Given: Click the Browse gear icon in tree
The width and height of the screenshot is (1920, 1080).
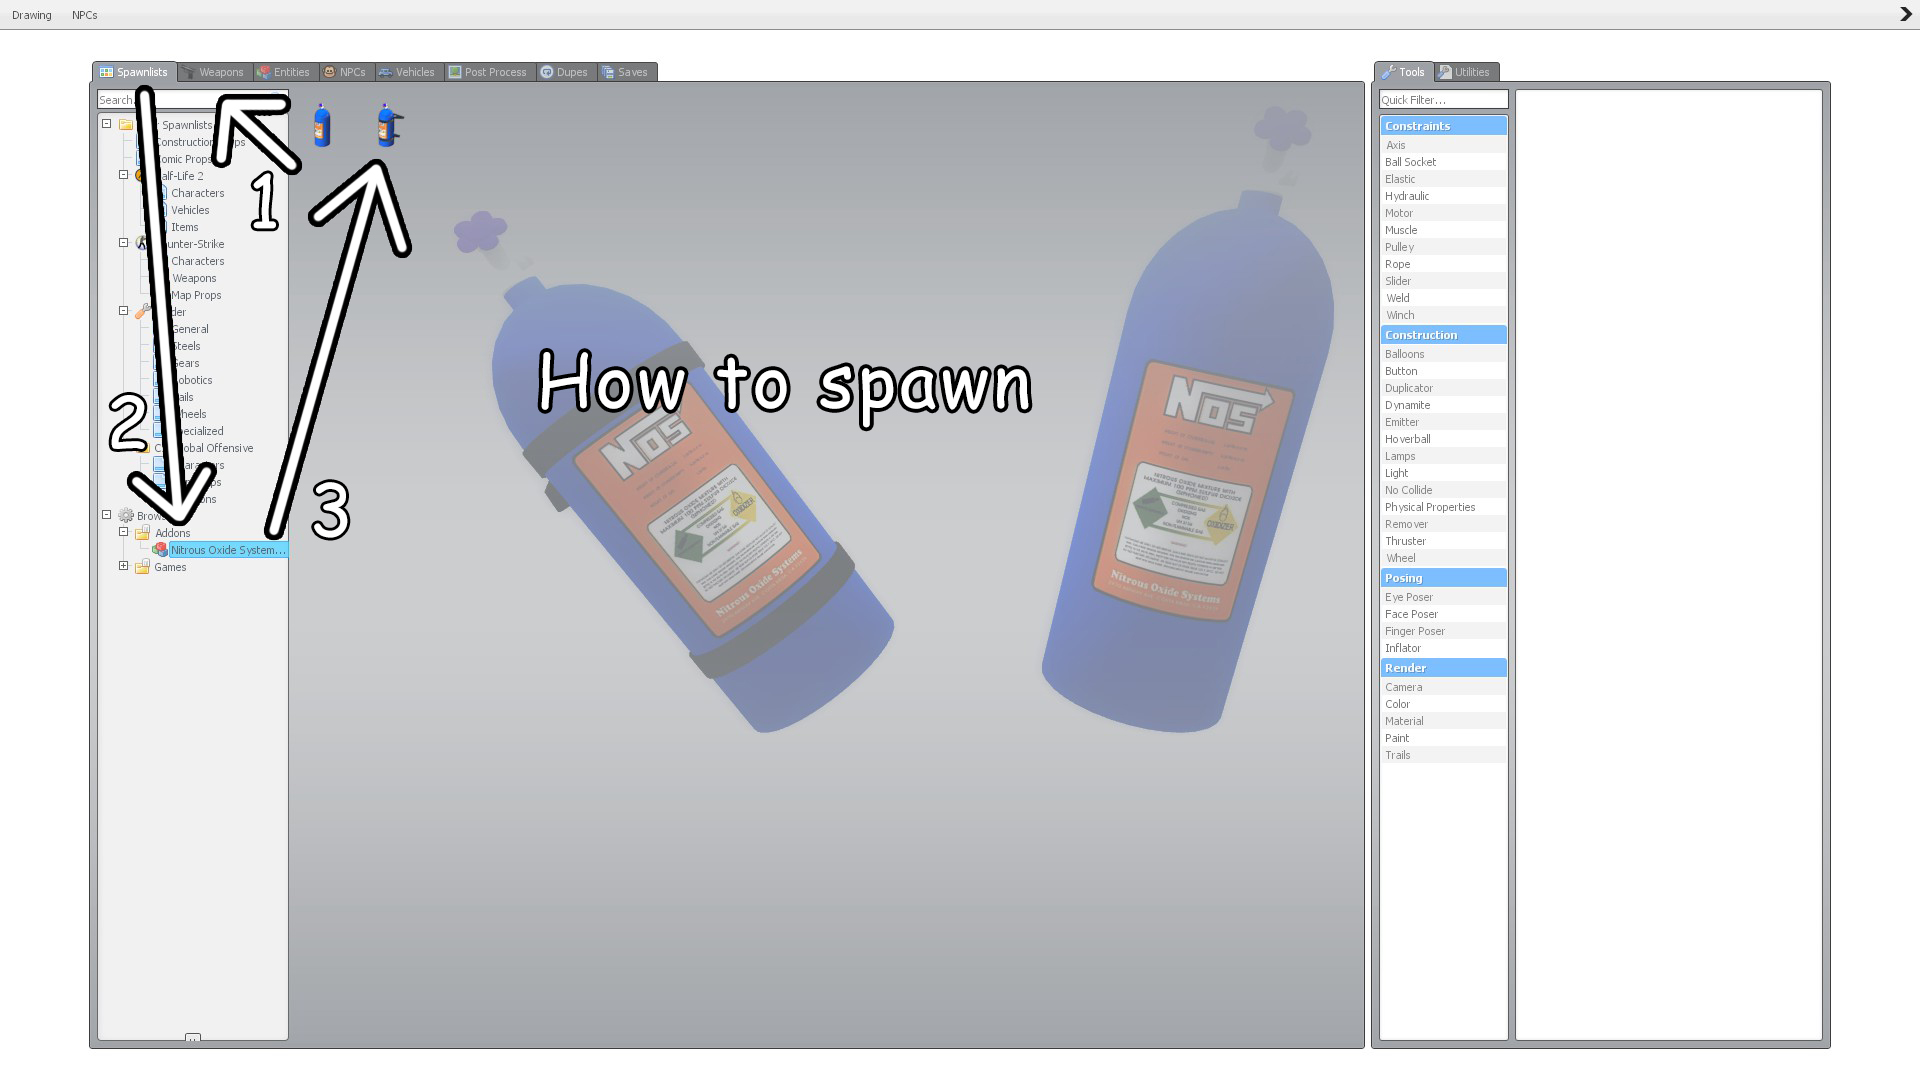Looking at the screenshot, I should coord(126,516).
